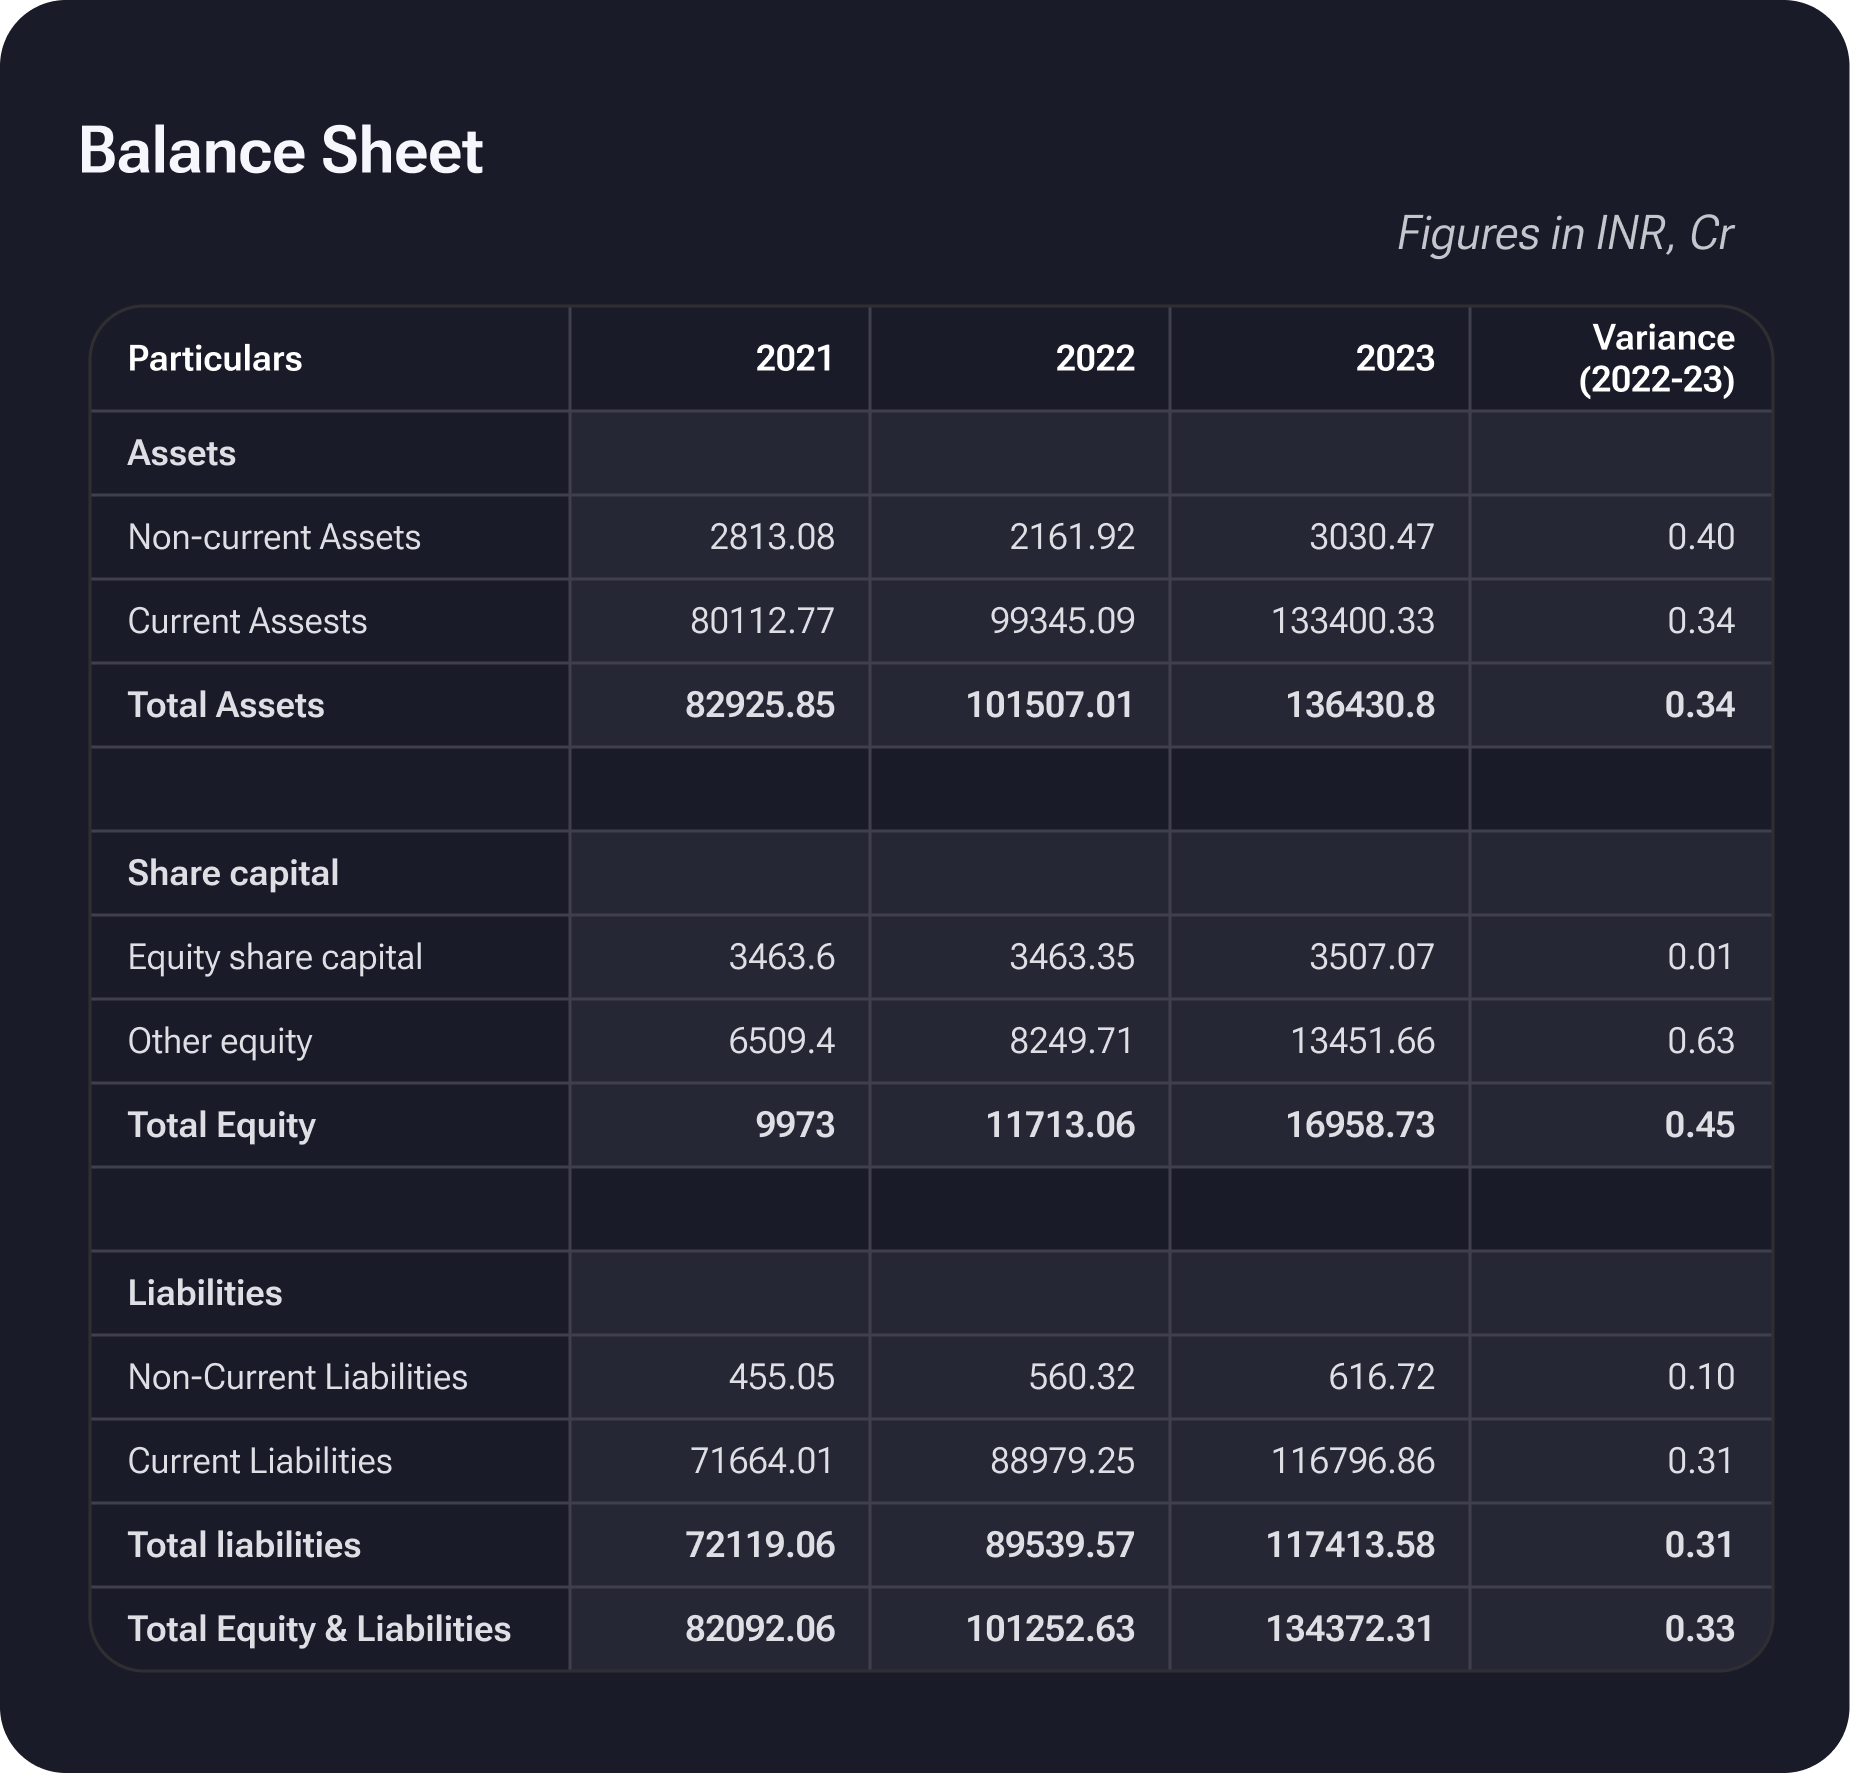Select the Particulars column header
This screenshot has width=1850, height=1773.
coord(215,359)
